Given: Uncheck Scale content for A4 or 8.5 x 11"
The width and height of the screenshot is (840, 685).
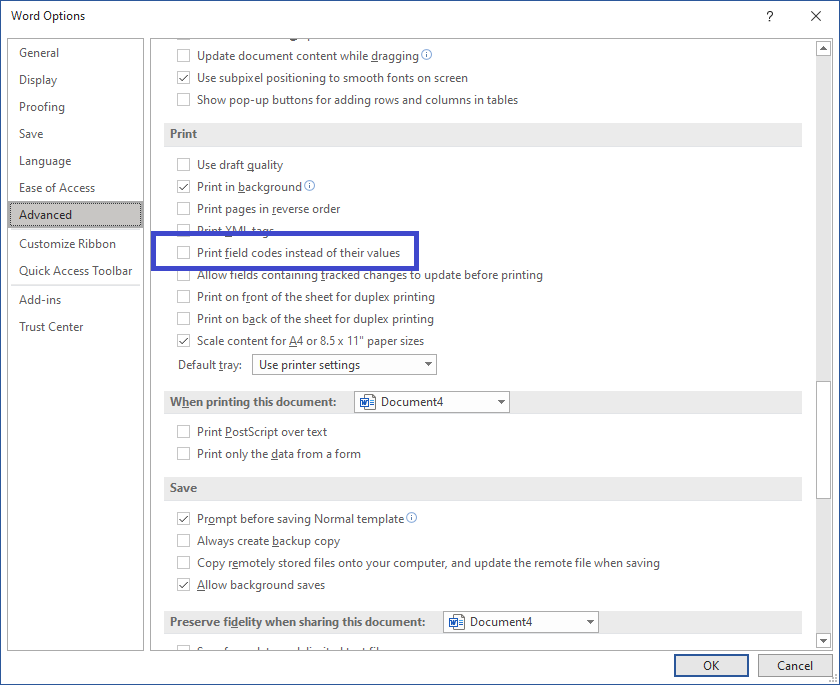Looking at the screenshot, I should point(183,341).
